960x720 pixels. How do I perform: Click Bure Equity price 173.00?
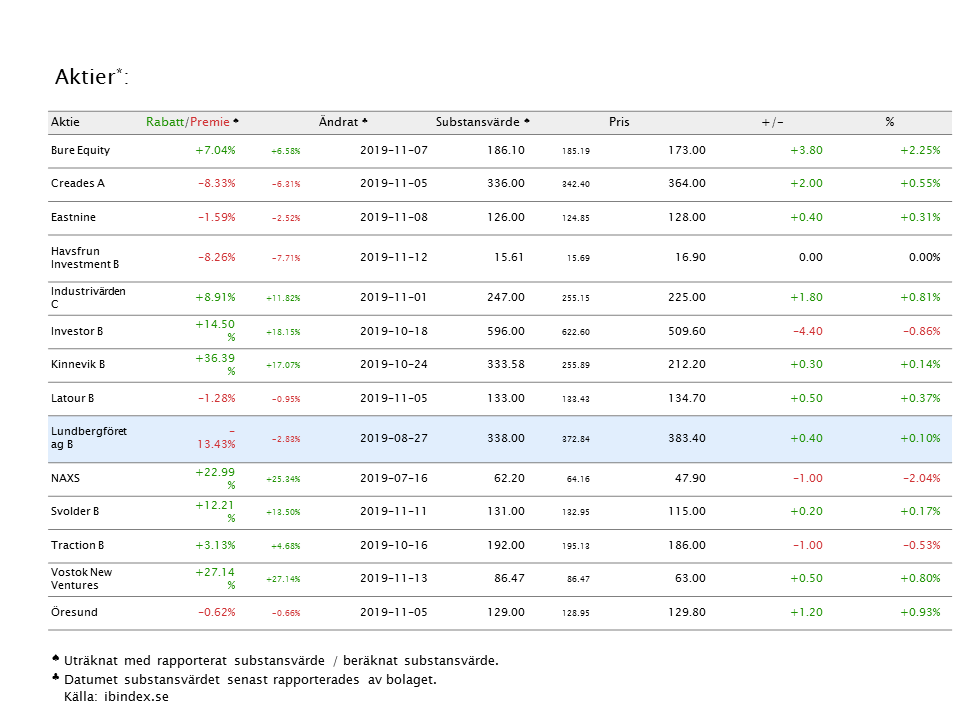click(687, 150)
